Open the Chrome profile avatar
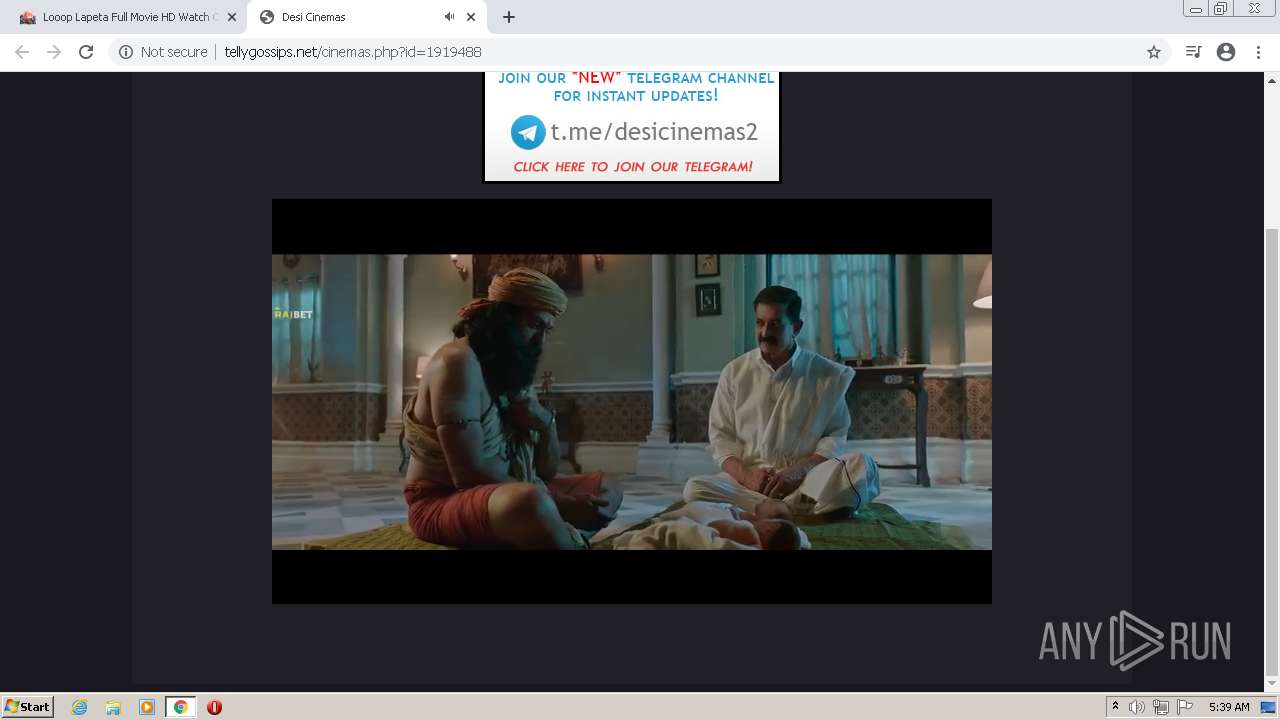Viewport: 1280px width, 720px height. (1226, 52)
